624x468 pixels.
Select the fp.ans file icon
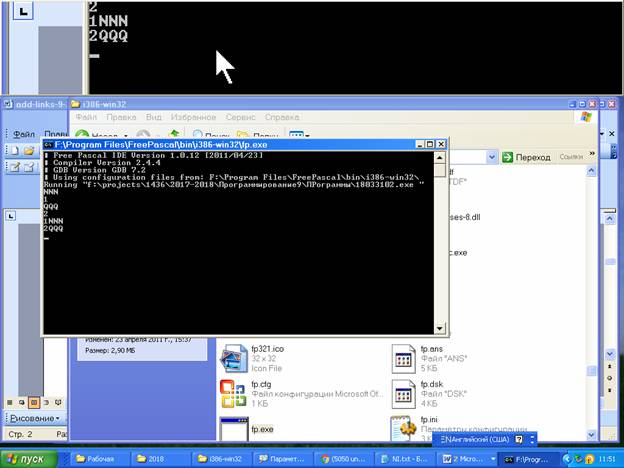(x=403, y=359)
